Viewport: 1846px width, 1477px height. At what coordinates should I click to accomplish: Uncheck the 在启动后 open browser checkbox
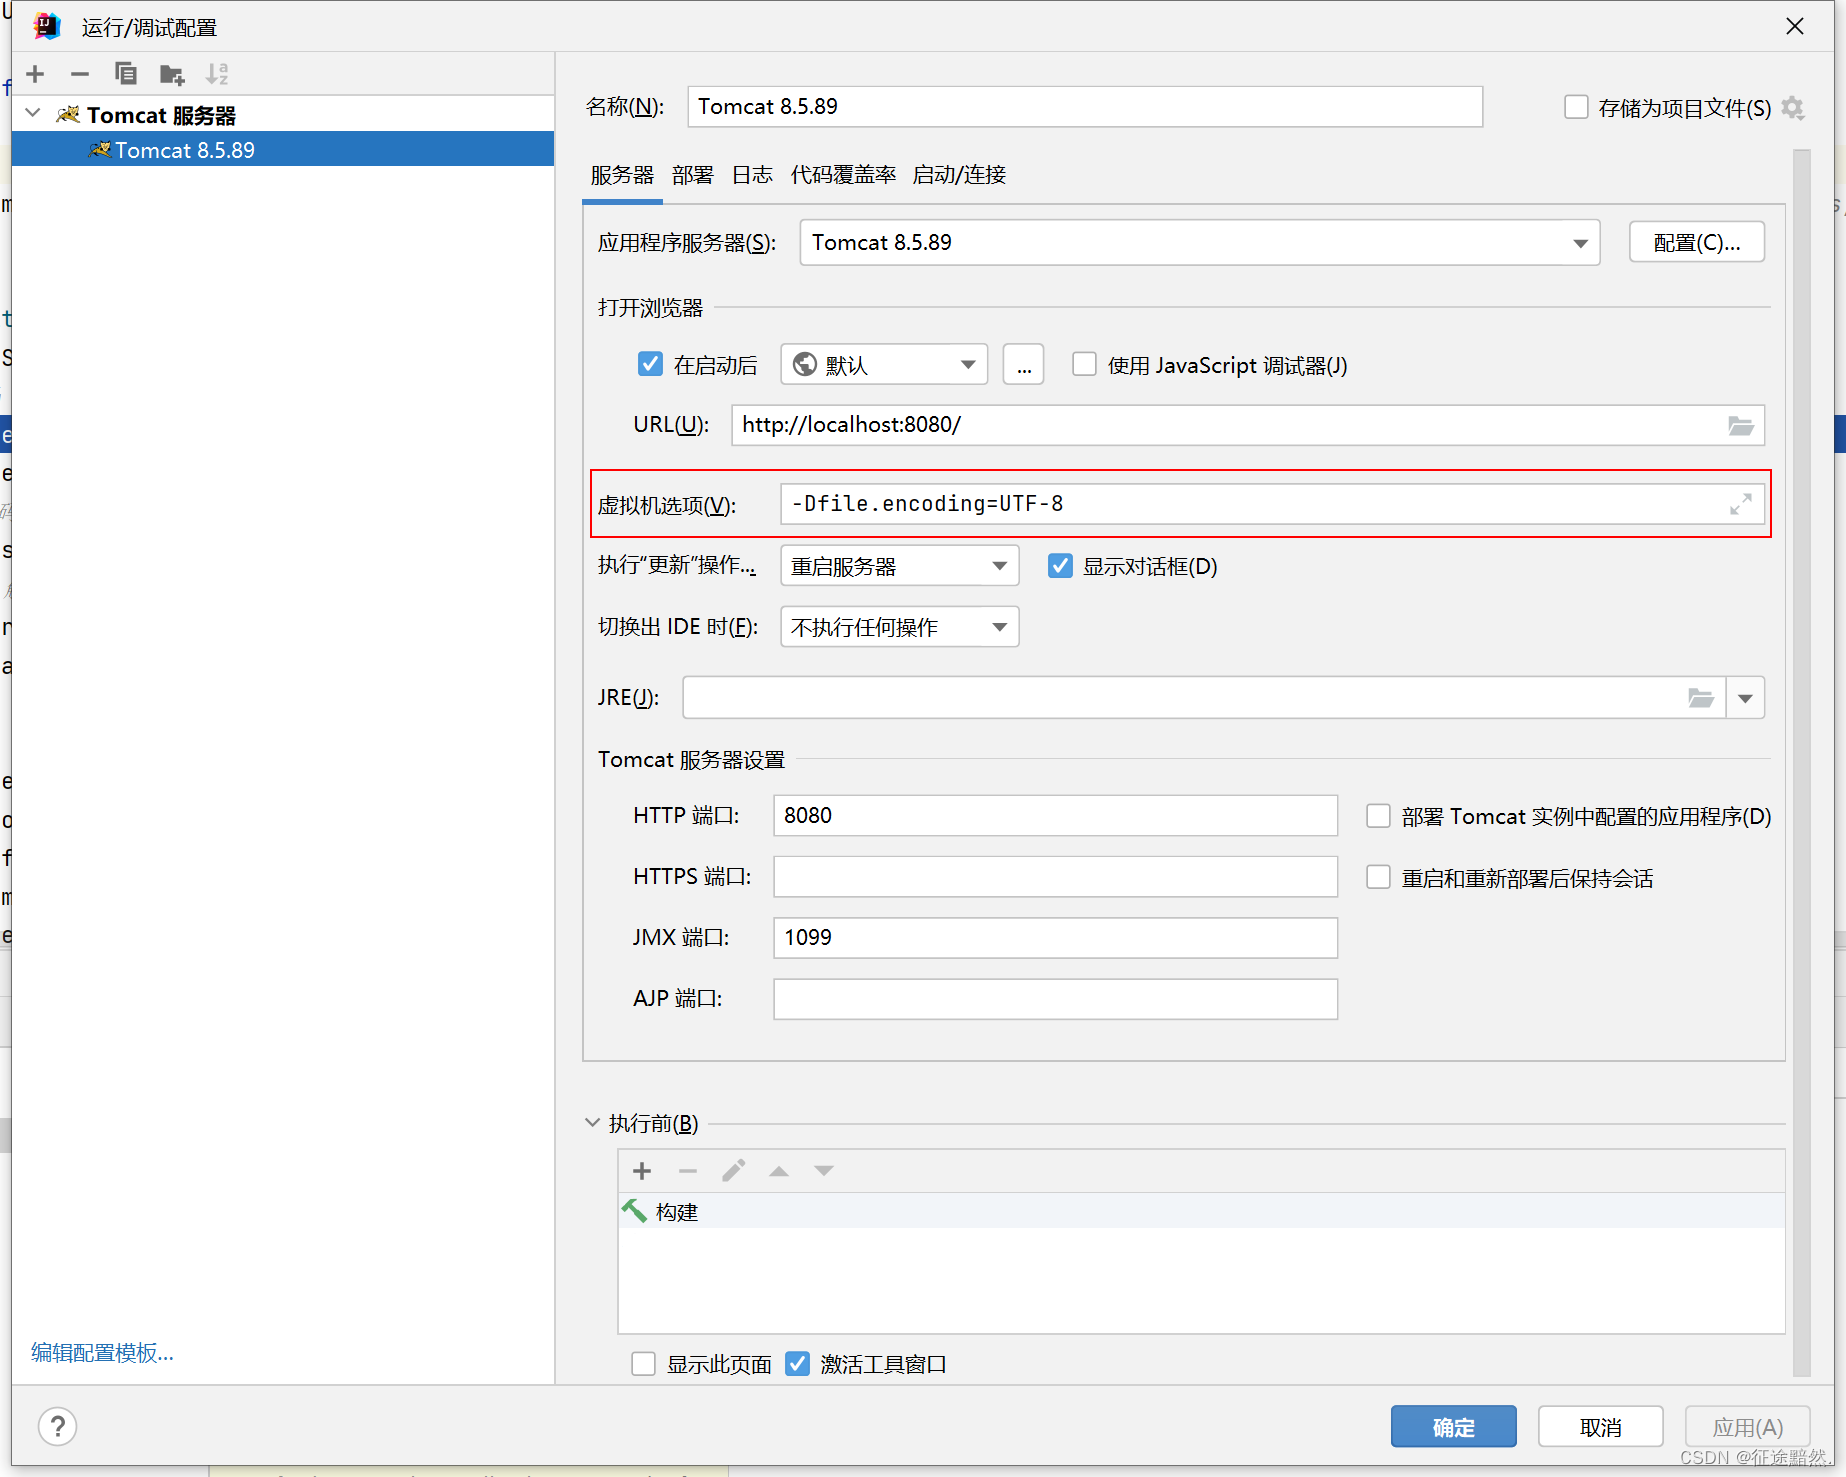[650, 364]
